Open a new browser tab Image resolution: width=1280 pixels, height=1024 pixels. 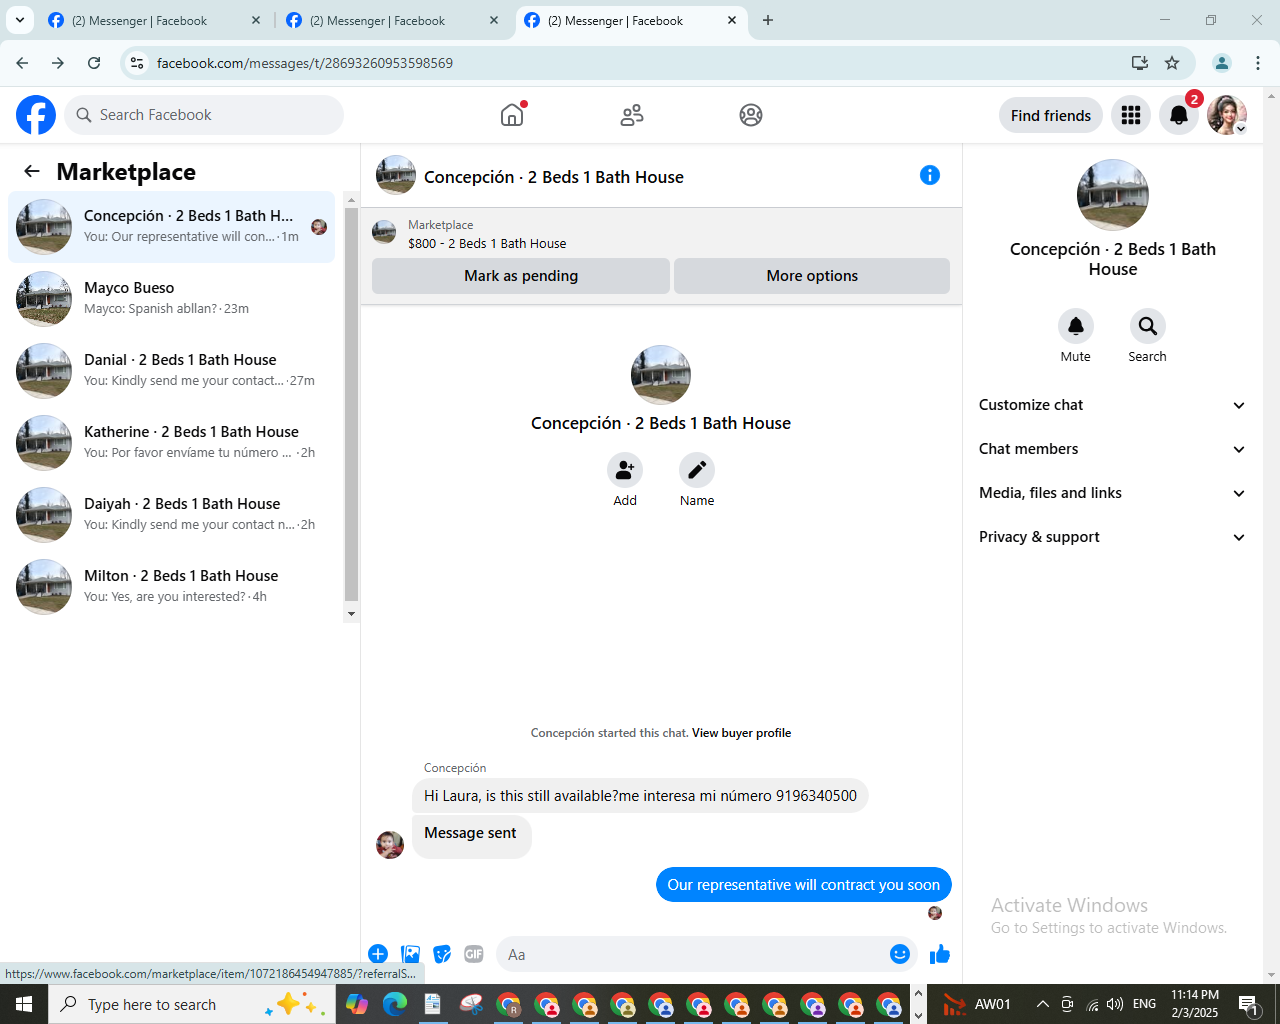point(768,20)
